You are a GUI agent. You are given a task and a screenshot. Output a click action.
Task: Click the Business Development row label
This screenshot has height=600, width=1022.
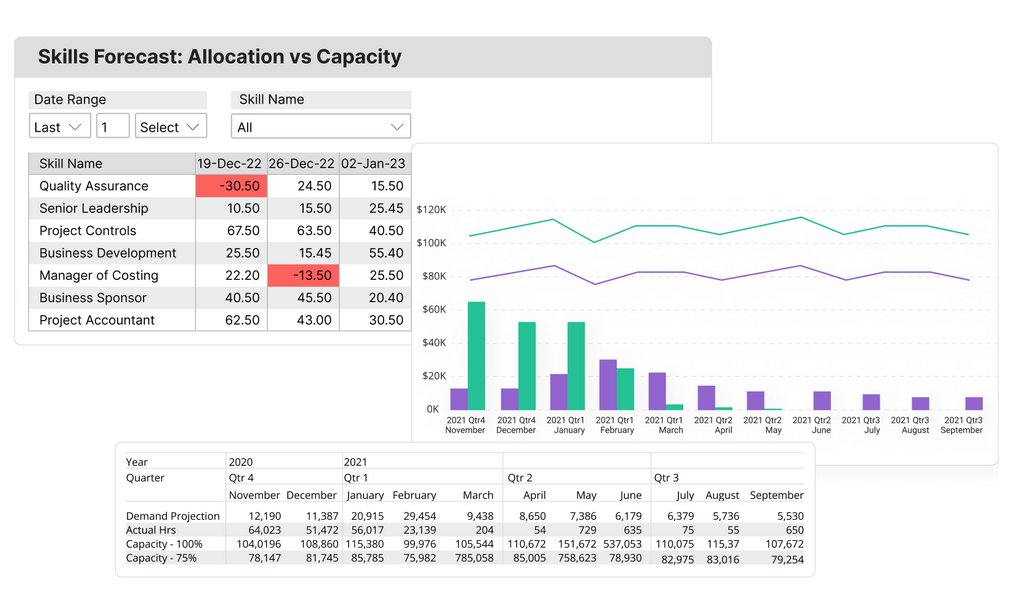click(x=108, y=253)
